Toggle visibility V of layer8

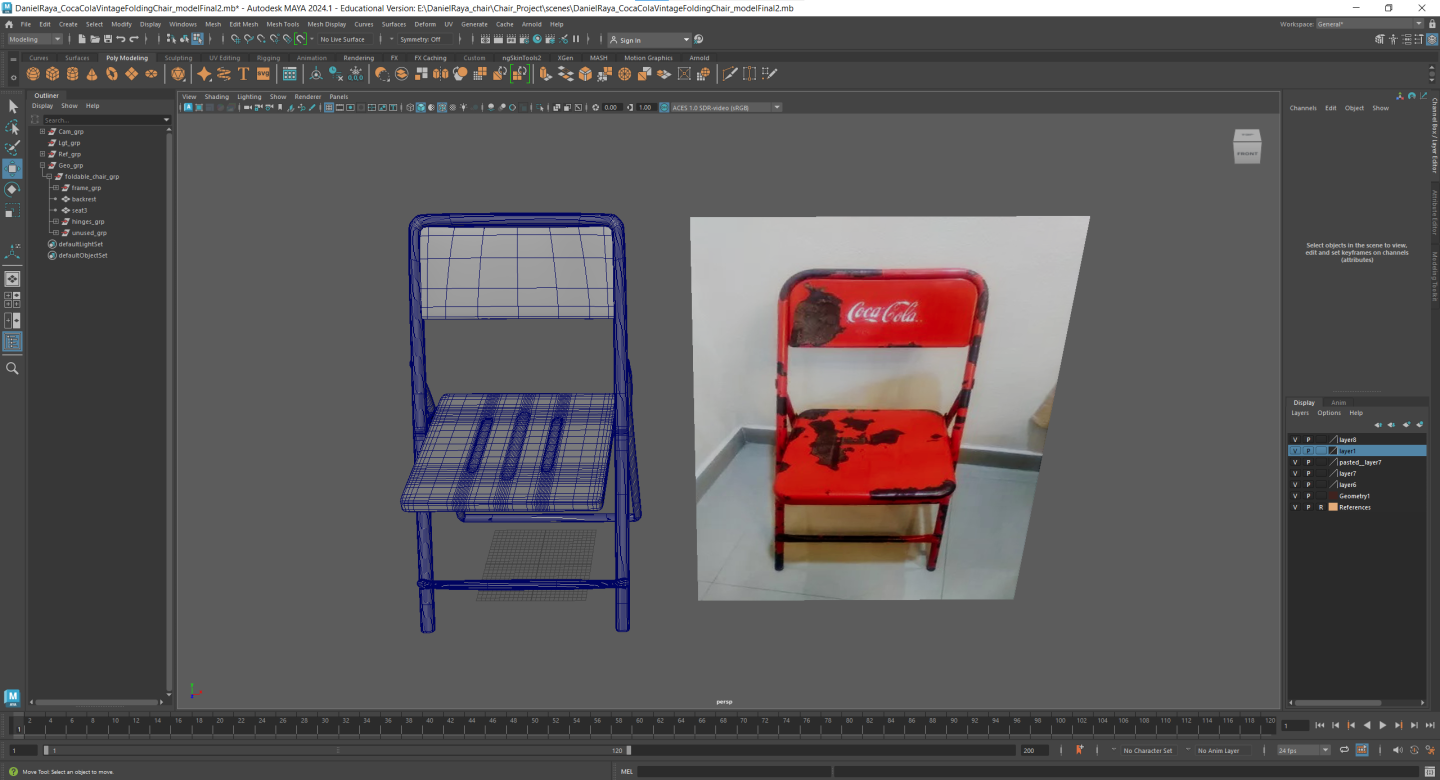[1295, 440]
